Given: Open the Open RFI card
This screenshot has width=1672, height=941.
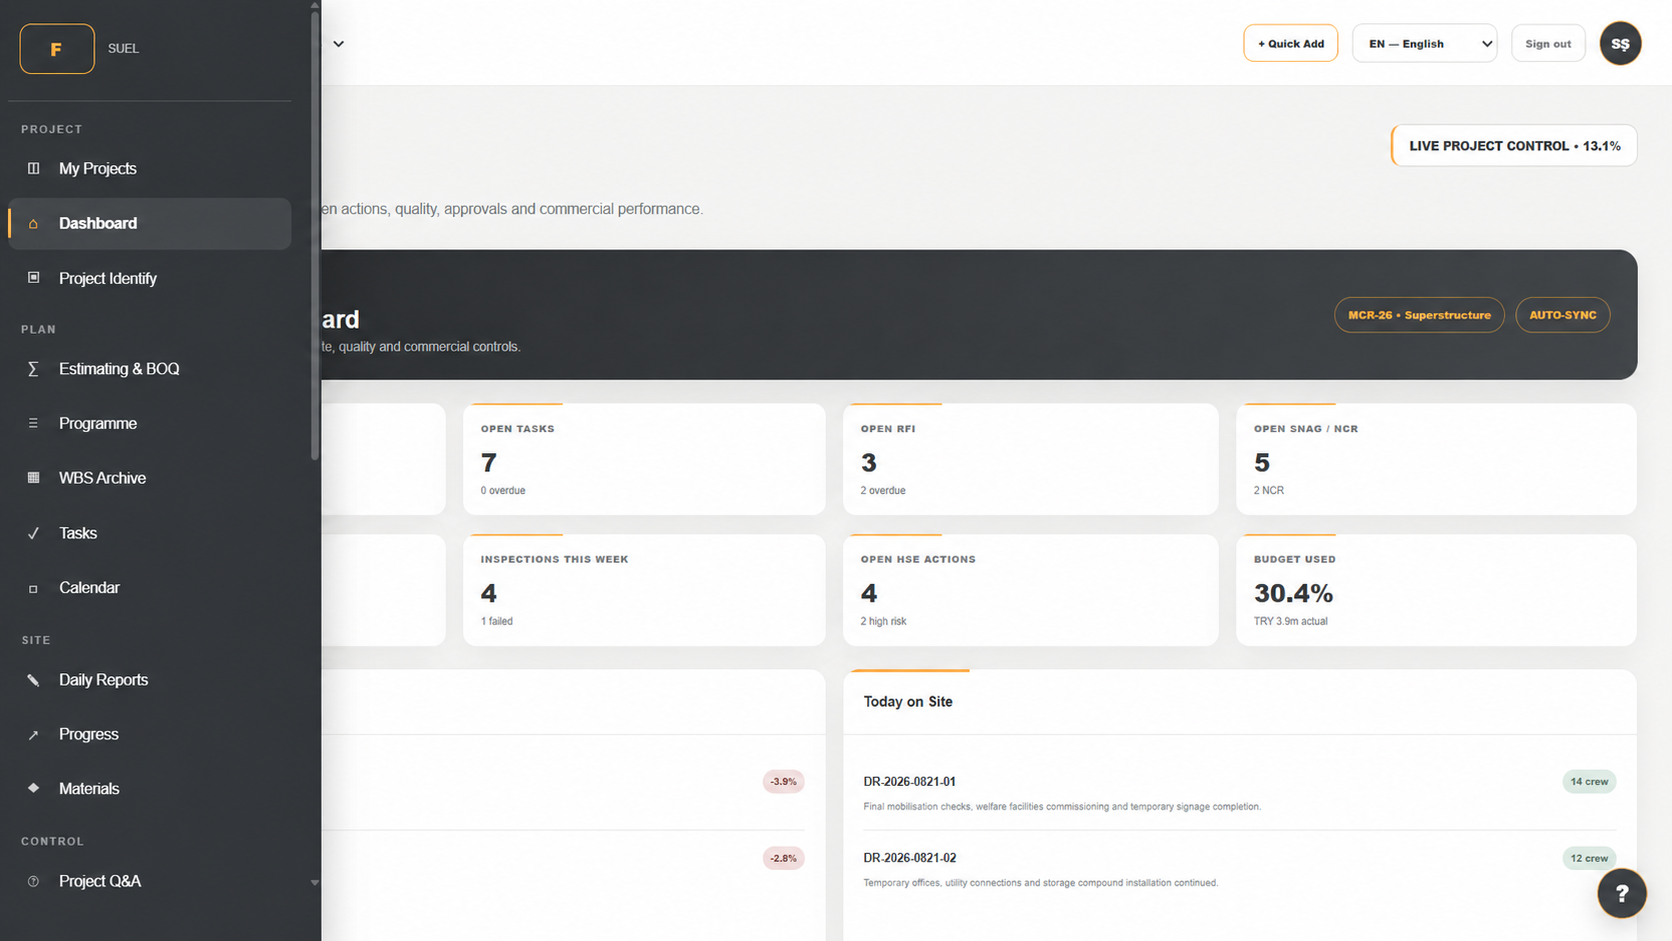Looking at the screenshot, I should click(1030, 459).
